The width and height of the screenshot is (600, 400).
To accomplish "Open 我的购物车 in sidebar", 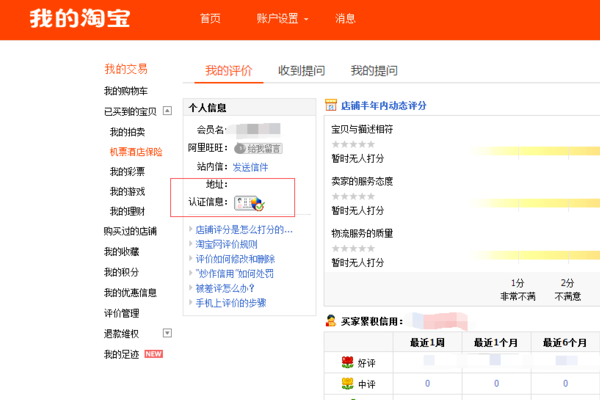I will [x=126, y=91].
